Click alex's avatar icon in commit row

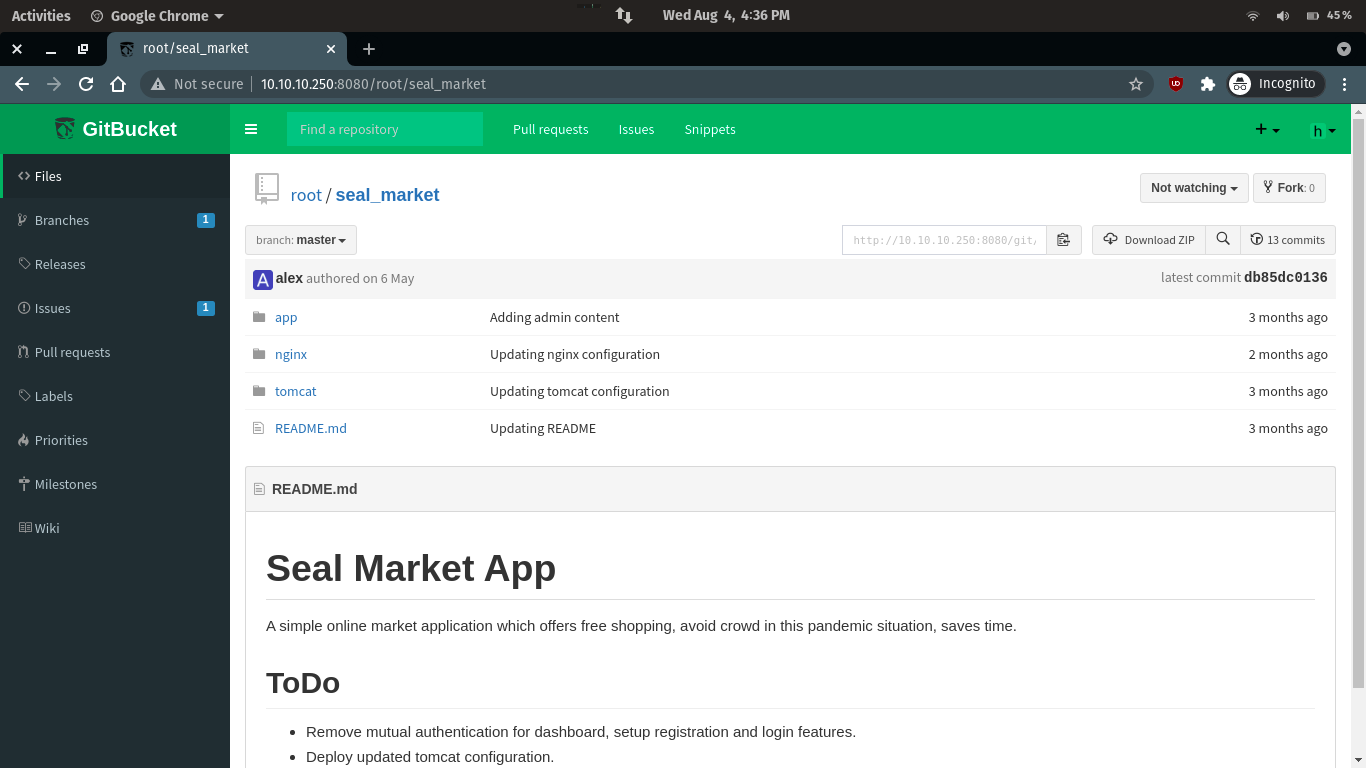click(263, 279)
